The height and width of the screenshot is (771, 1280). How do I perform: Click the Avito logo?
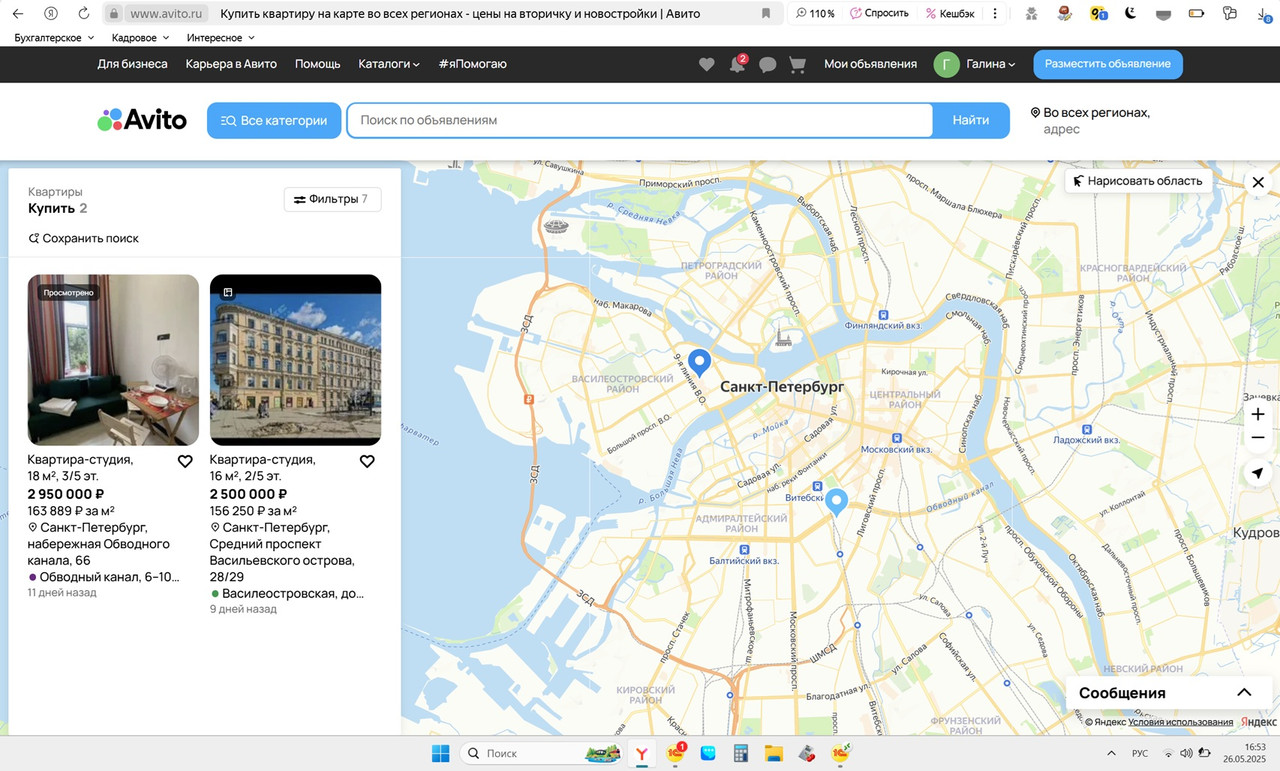coord(142,120)
